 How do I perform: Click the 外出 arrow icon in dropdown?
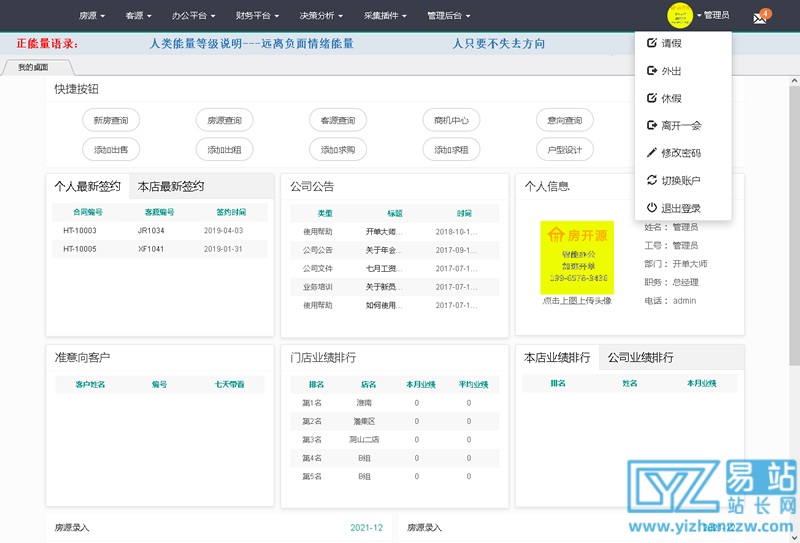pos(652,70)
